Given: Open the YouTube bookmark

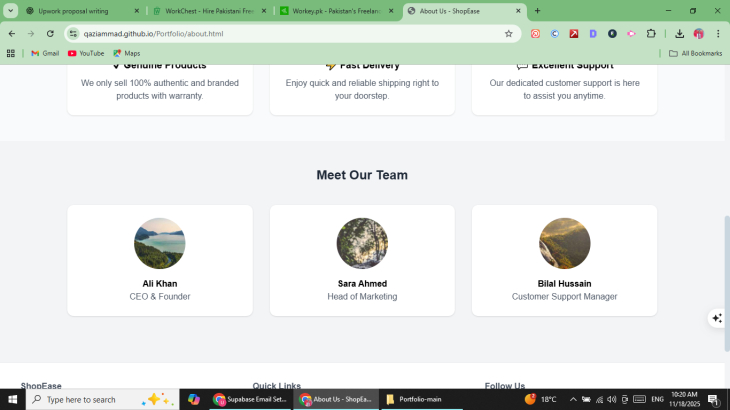Looking at the screenshot, I should (x=86, y=53).
